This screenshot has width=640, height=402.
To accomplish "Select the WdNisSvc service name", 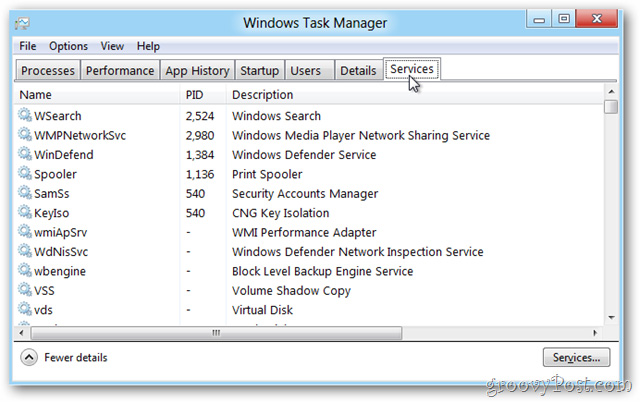I will [61, 252].
